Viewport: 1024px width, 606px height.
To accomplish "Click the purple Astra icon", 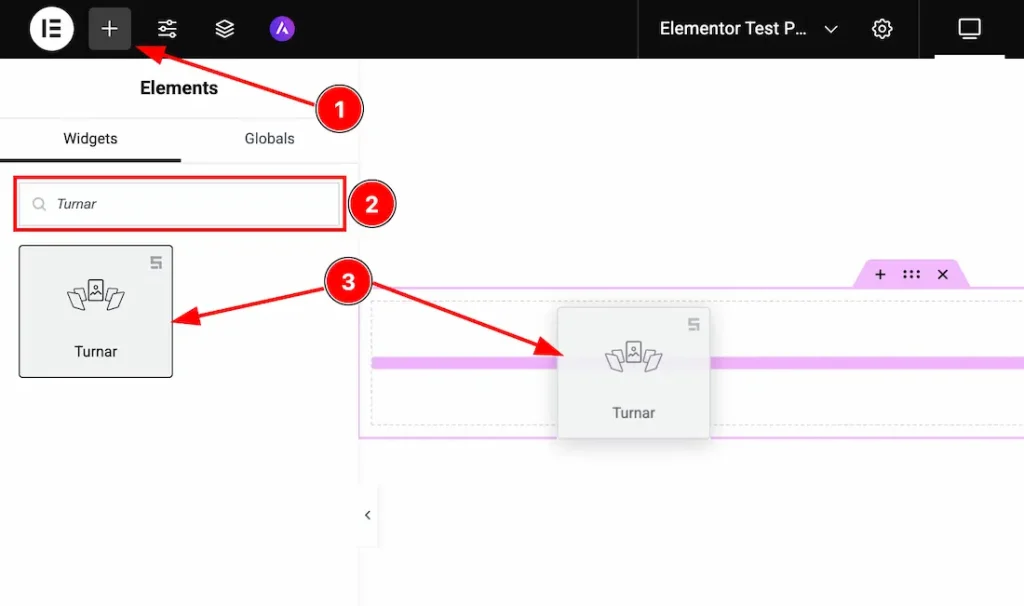I will tap(282, 28).
